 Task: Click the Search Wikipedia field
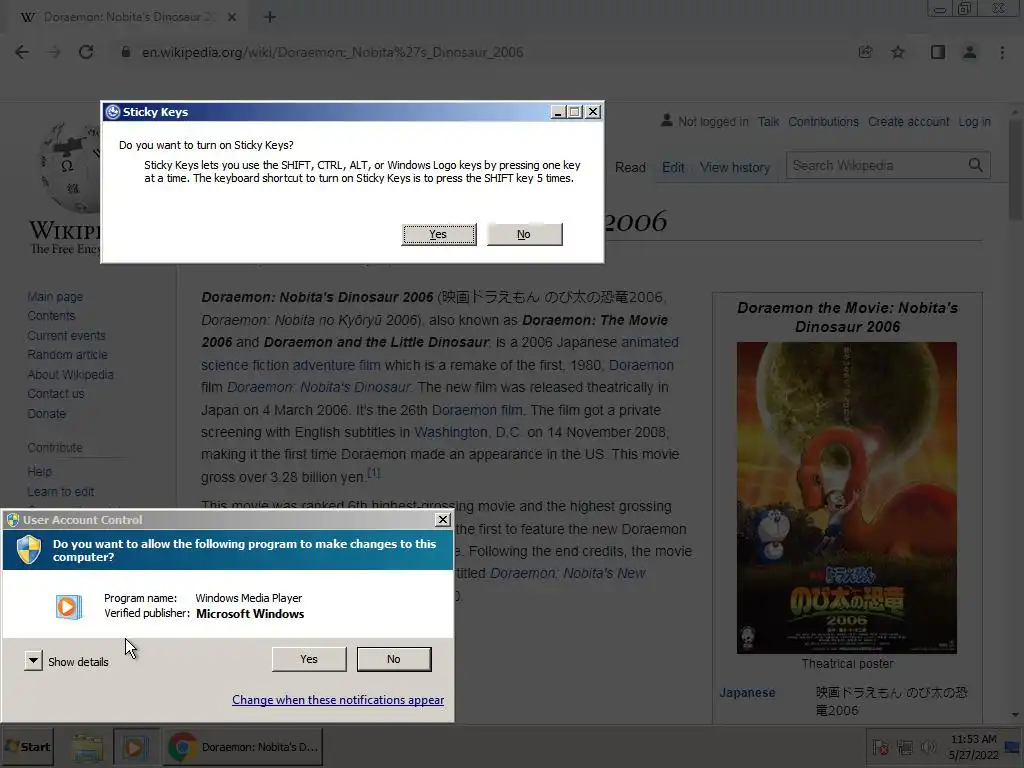click(x=875, y=165)
